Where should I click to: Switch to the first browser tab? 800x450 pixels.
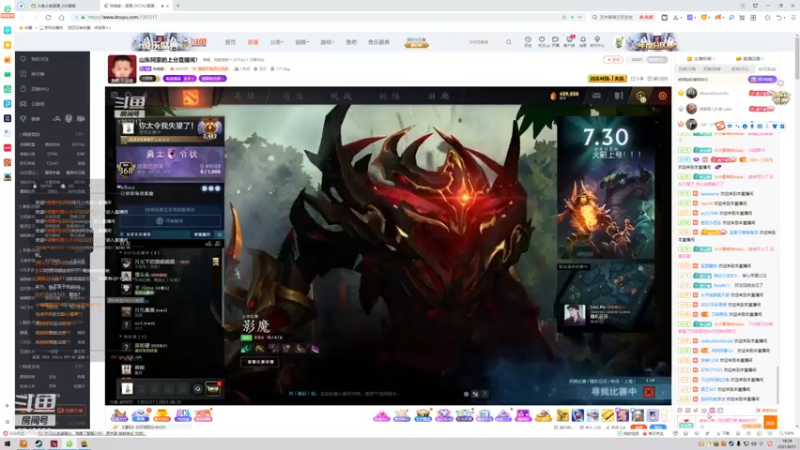point(57,6)
